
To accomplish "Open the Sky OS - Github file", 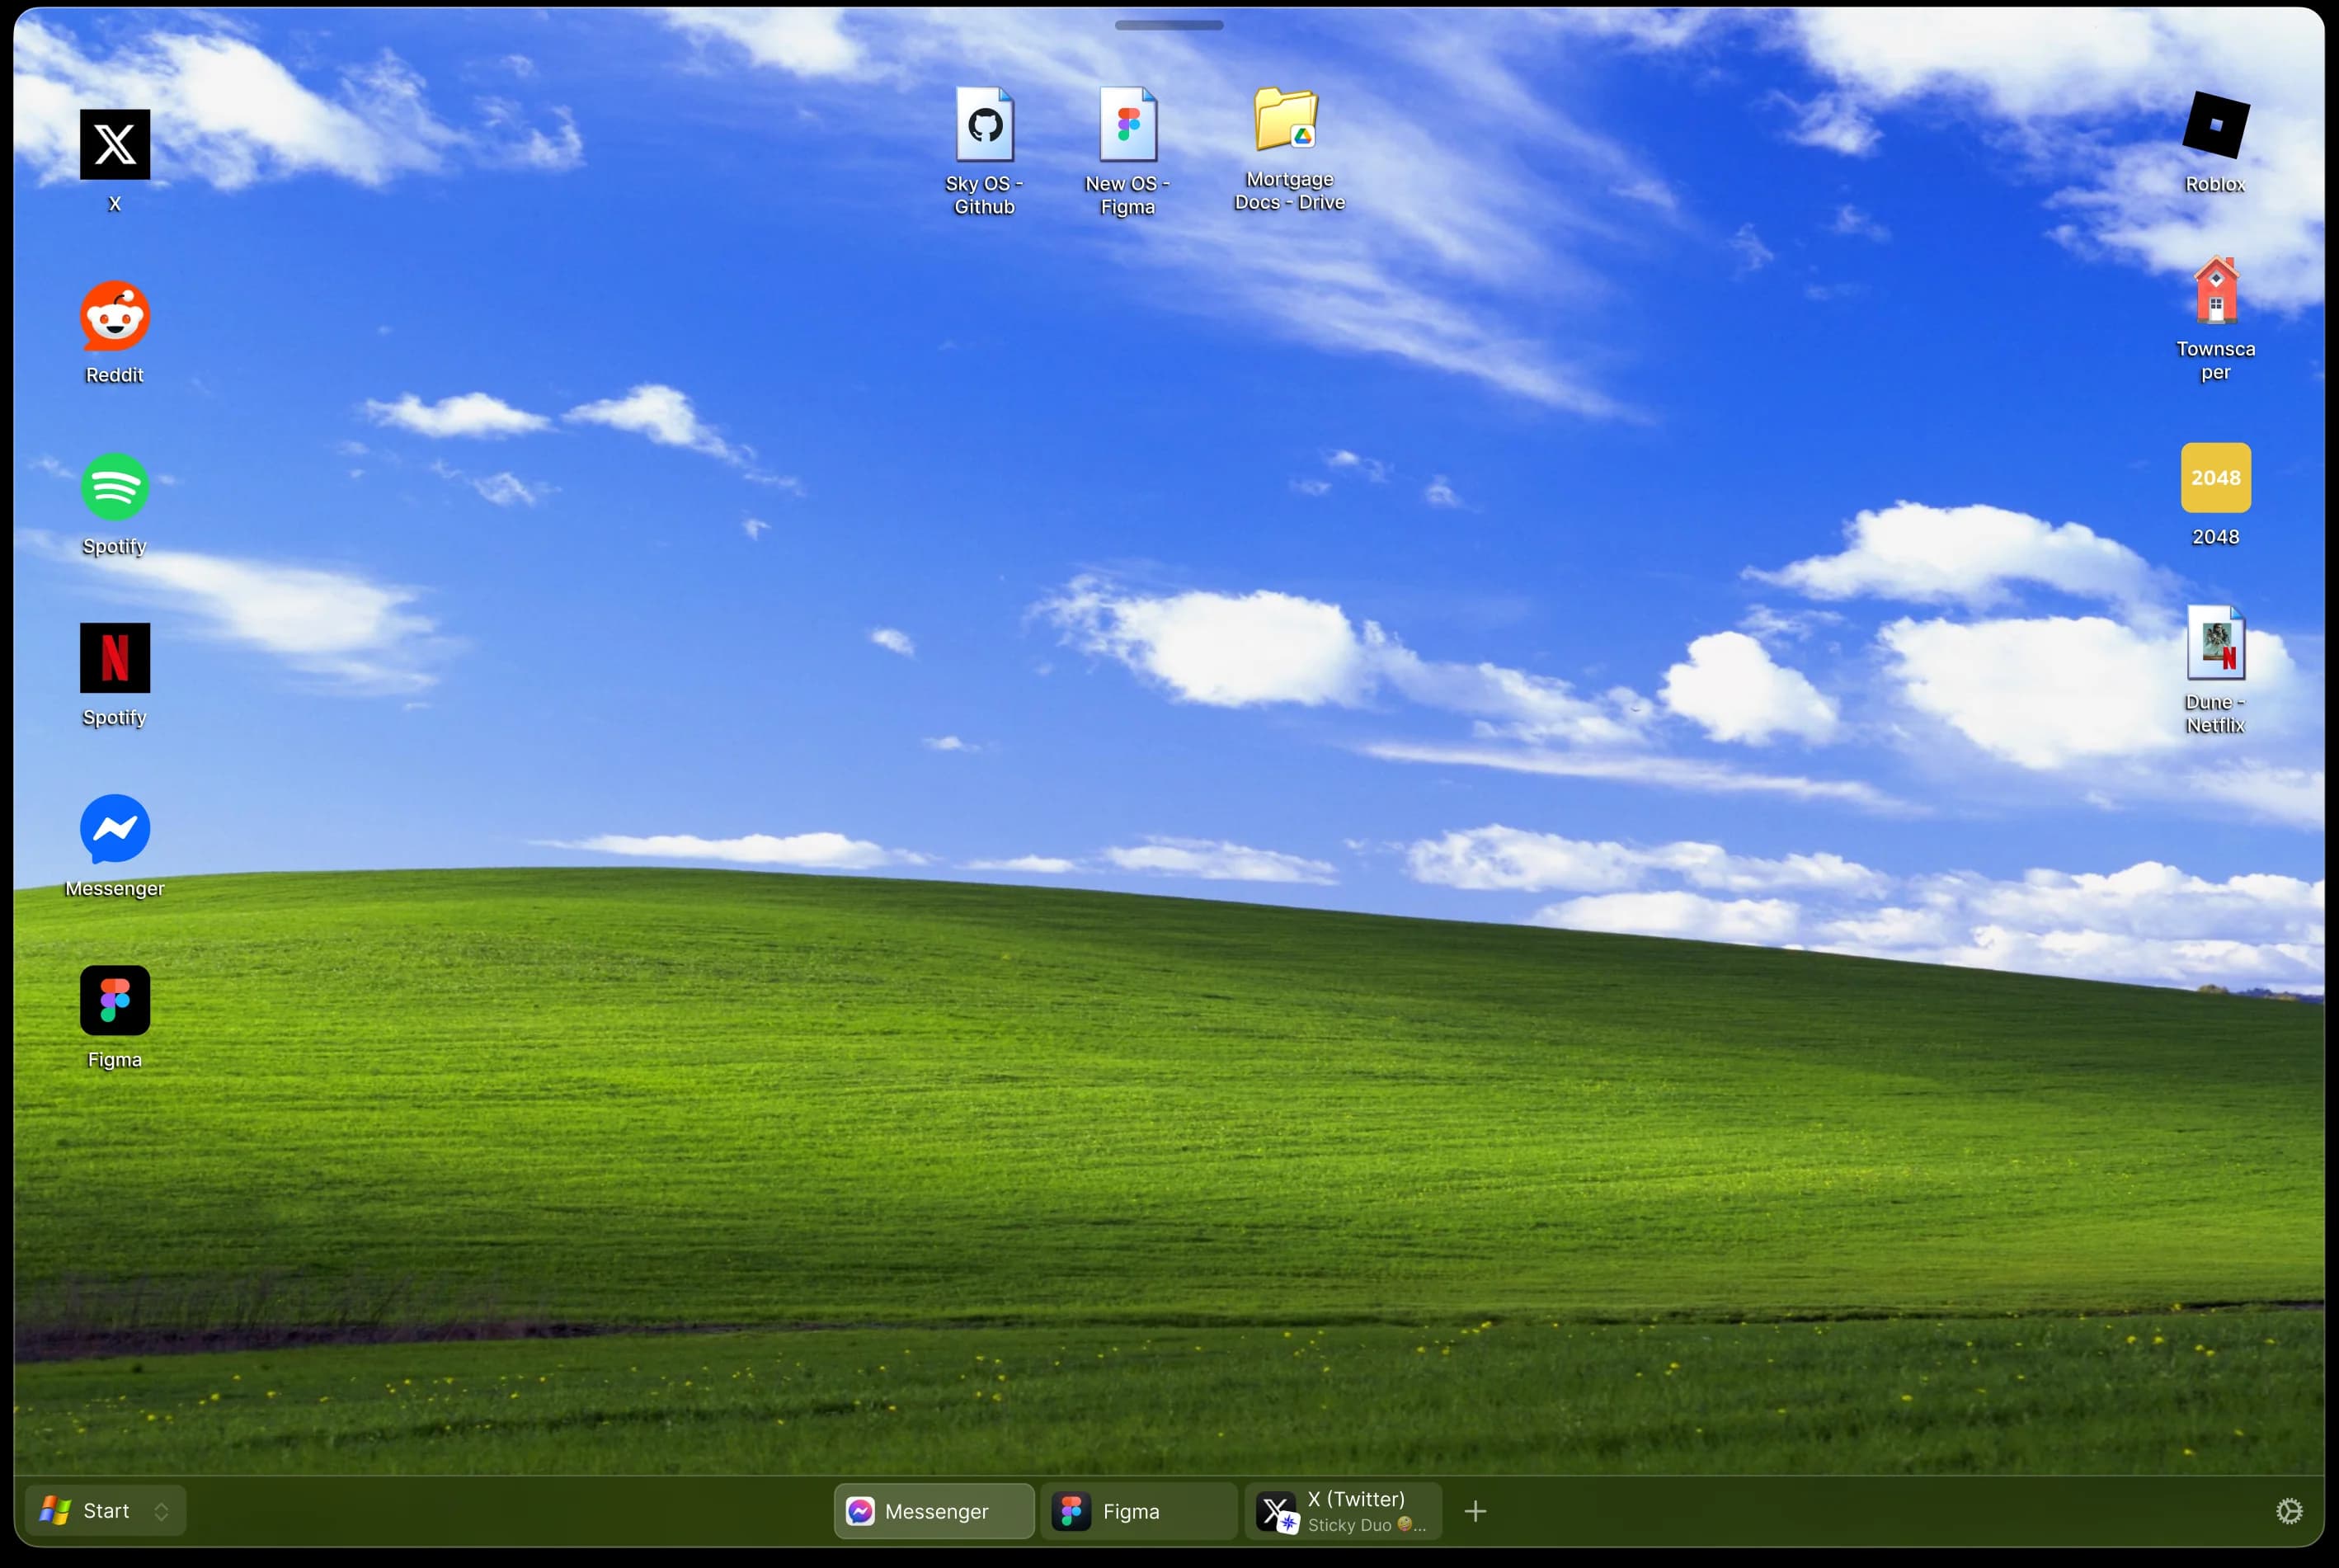I will coord(984,125).
